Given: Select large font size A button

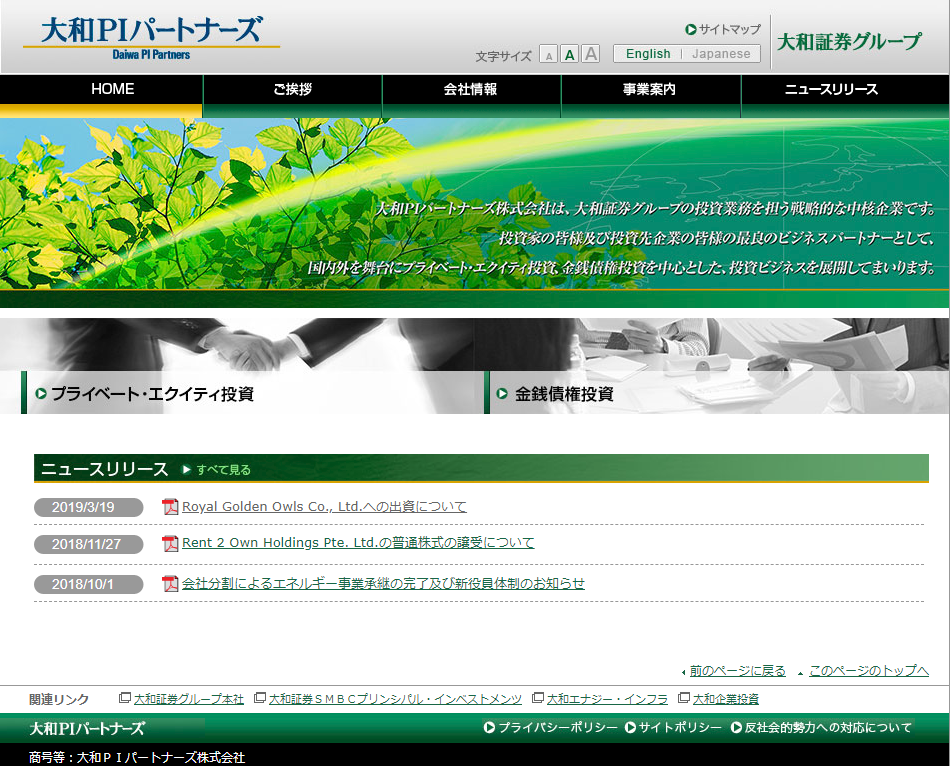Looking at the screenshot, I should [x=591, y=54].
